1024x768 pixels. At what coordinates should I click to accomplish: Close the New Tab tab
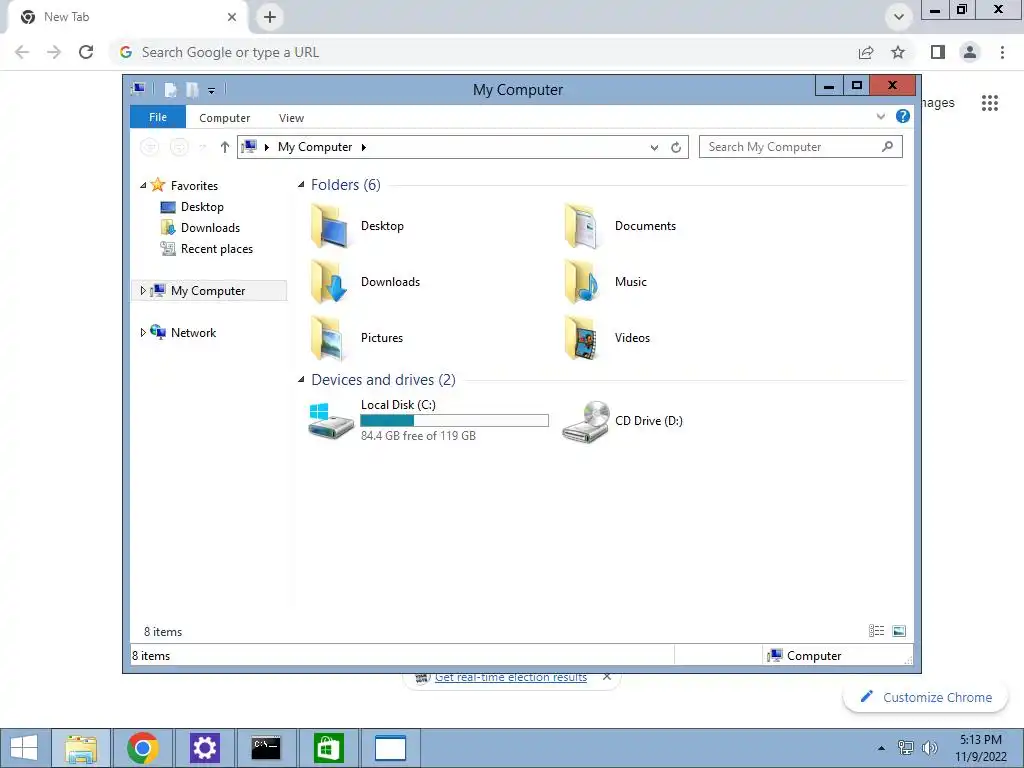coord(232,17)
